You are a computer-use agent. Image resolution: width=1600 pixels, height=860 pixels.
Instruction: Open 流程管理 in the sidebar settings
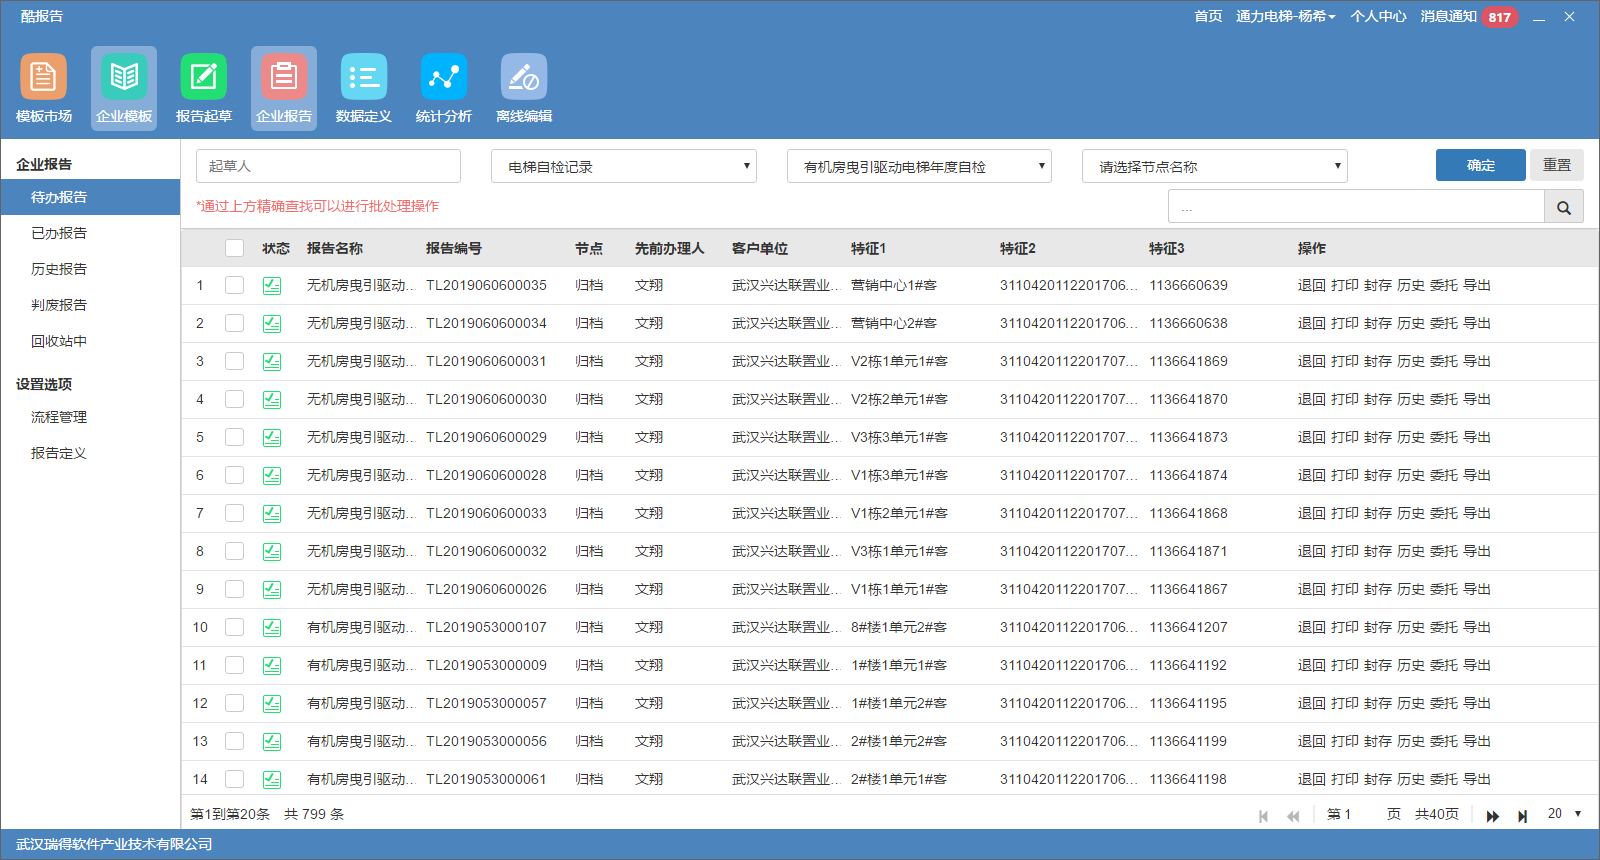[59, 417]
